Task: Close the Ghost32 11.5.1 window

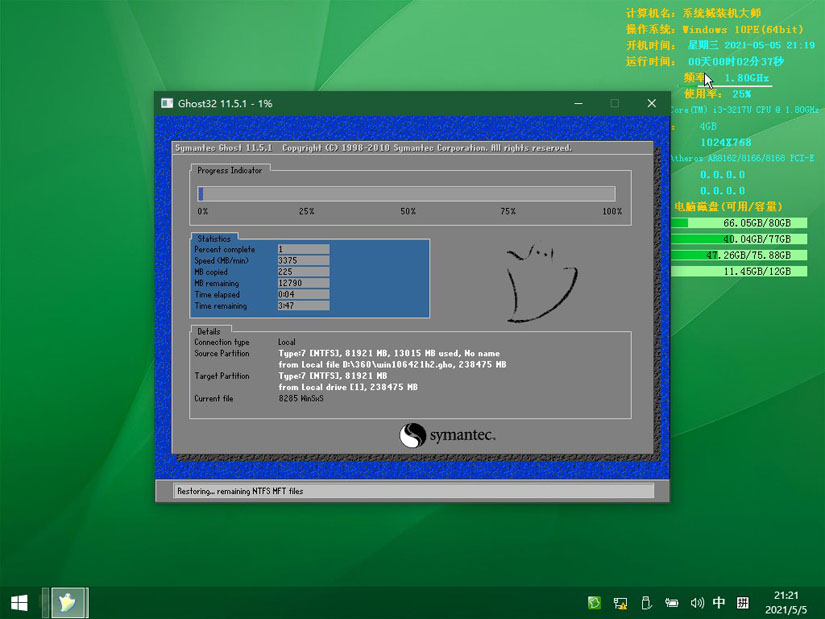Action: 651,103
